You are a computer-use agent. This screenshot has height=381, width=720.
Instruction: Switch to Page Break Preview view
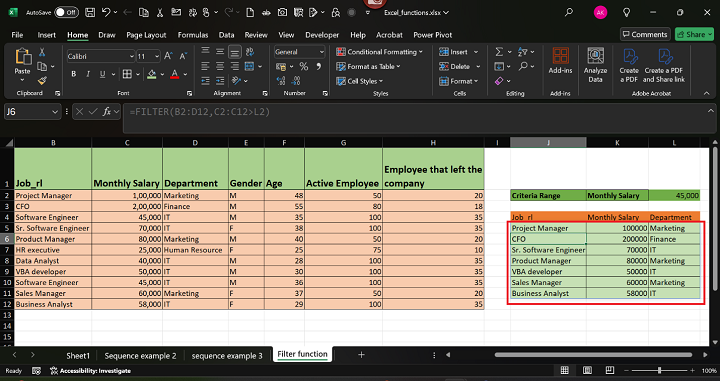(x=609, y=370)
